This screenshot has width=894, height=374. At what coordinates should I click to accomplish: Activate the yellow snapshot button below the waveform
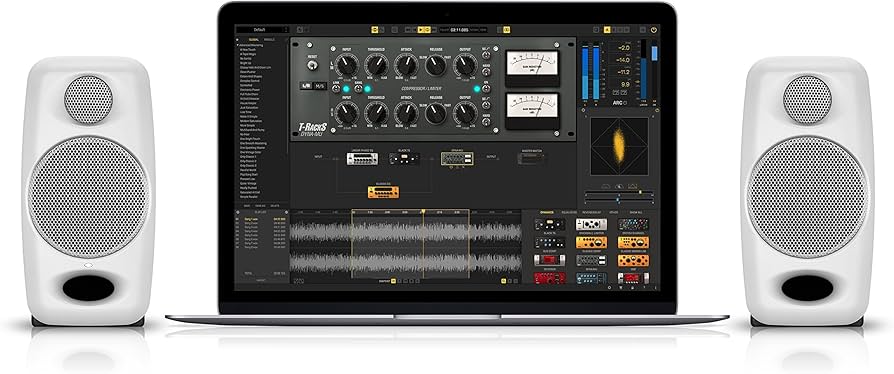click(x=393, y=281)
